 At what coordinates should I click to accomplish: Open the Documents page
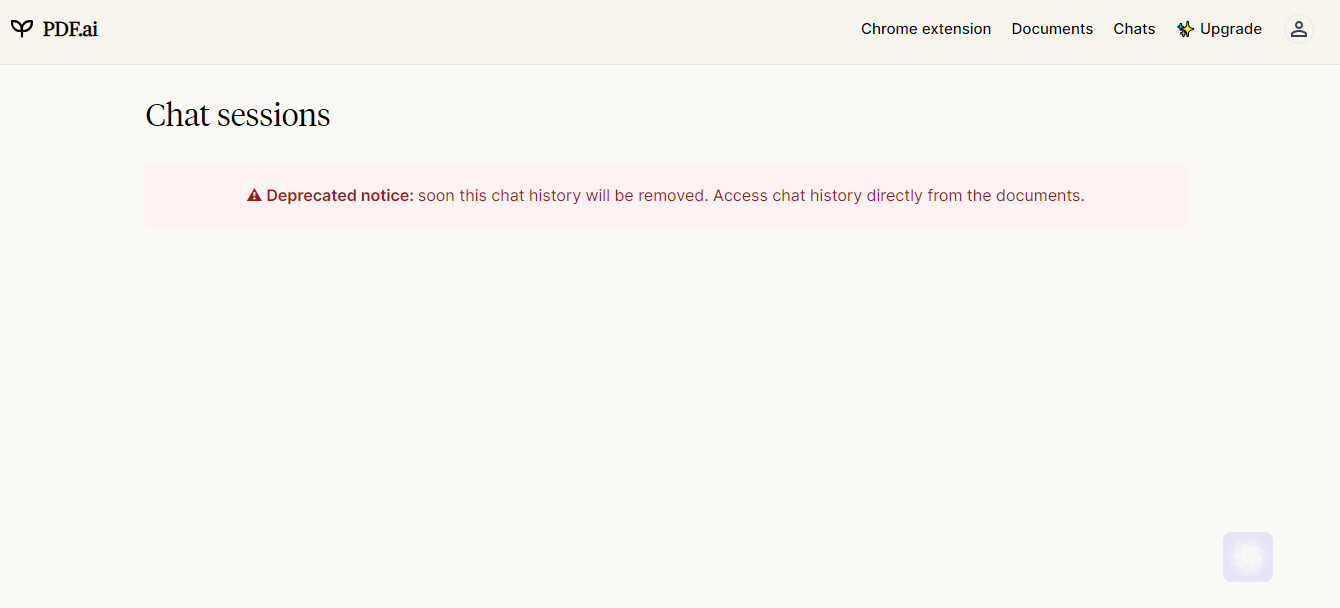[x=1052, y=29]
